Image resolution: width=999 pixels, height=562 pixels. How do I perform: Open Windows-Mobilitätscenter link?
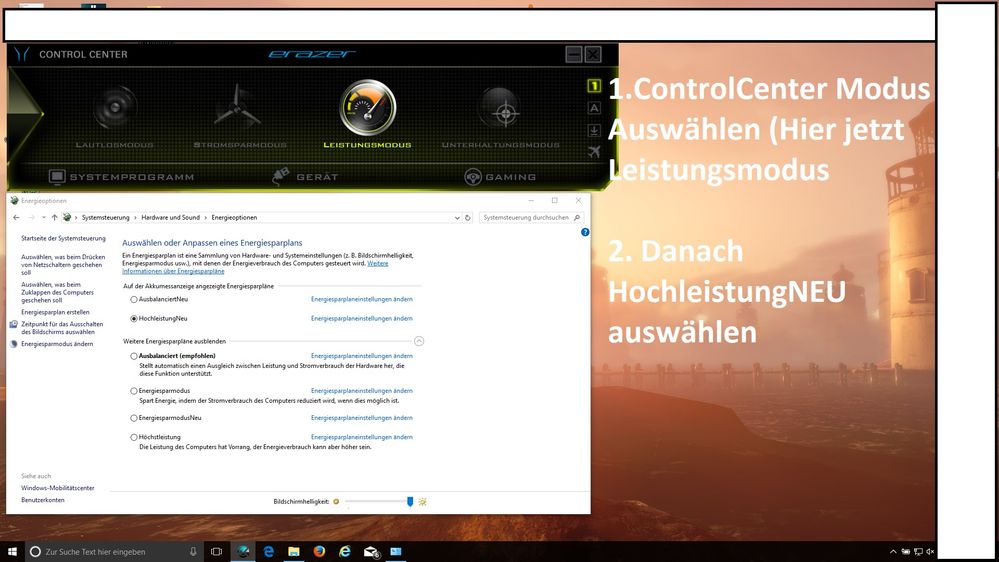coord(58,488)
